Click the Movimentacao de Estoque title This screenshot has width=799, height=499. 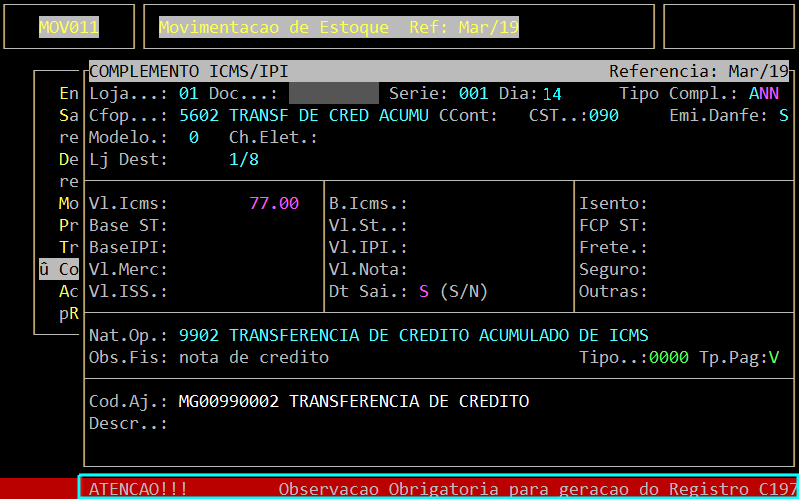(274, 27)
